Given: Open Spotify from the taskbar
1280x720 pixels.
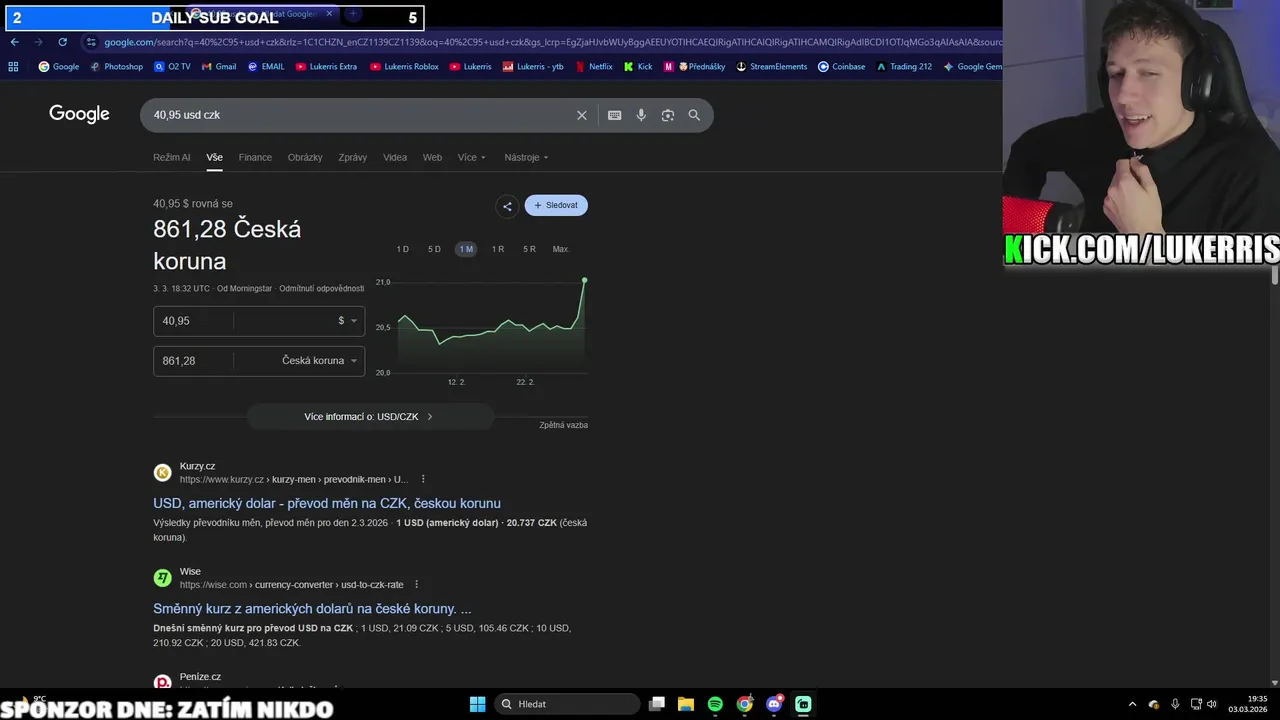Looking at the screenshot, I should click(x=715, y=704).
